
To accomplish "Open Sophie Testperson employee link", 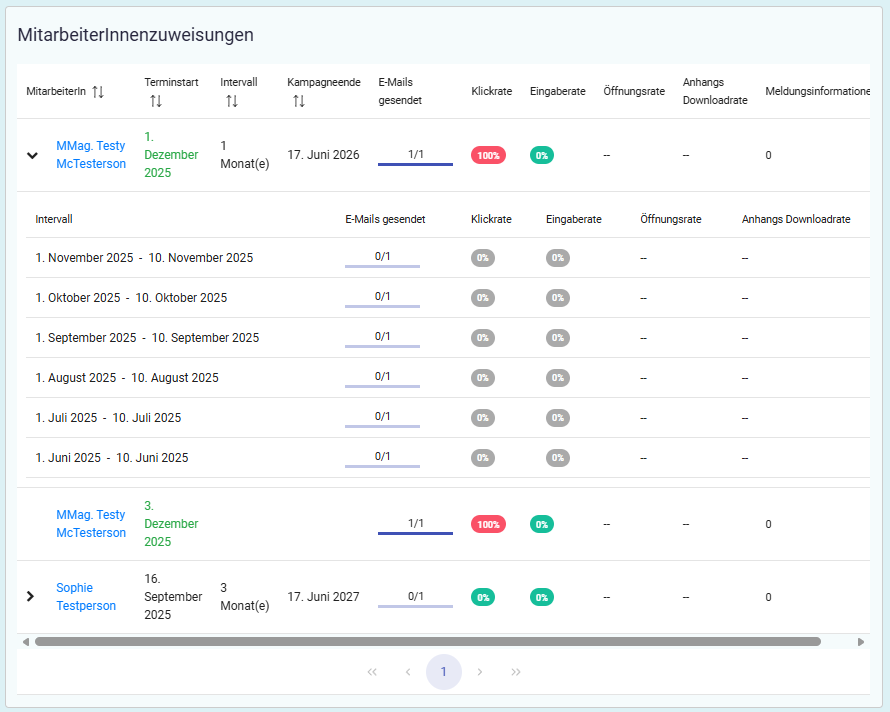I will 86,597.
